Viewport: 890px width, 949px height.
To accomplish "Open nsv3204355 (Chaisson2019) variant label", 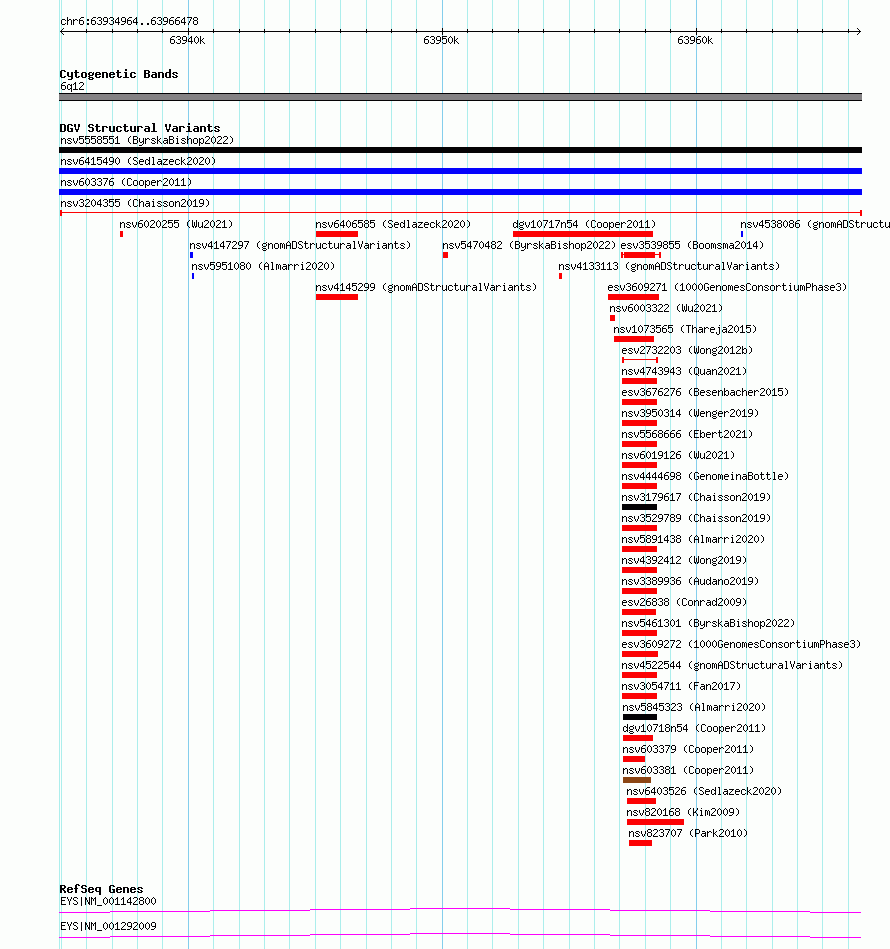I will pyautogui.click(x=135, y=203).
